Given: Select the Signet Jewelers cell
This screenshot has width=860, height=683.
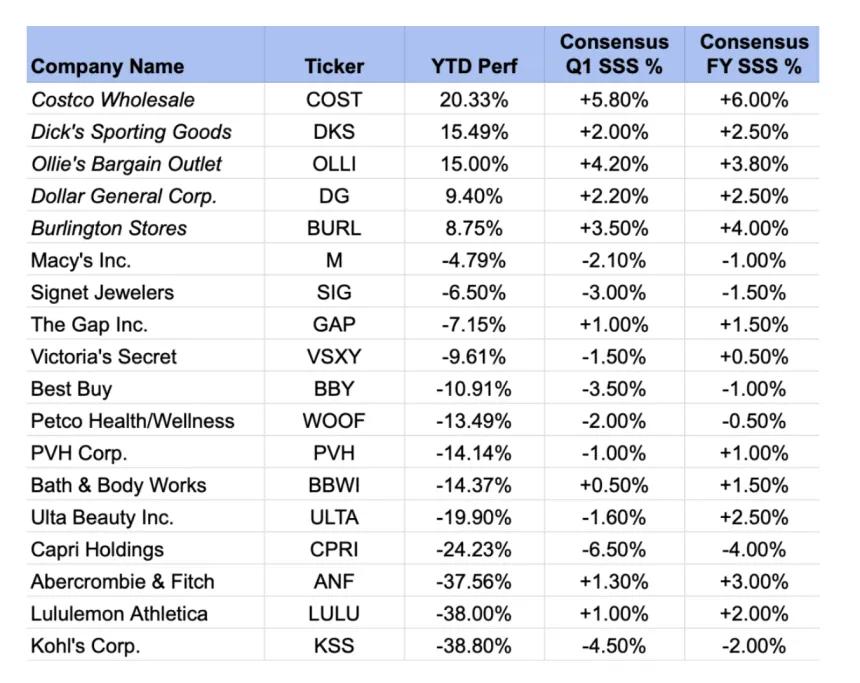Looking at the screenshot, I should (x=145, y=292).
